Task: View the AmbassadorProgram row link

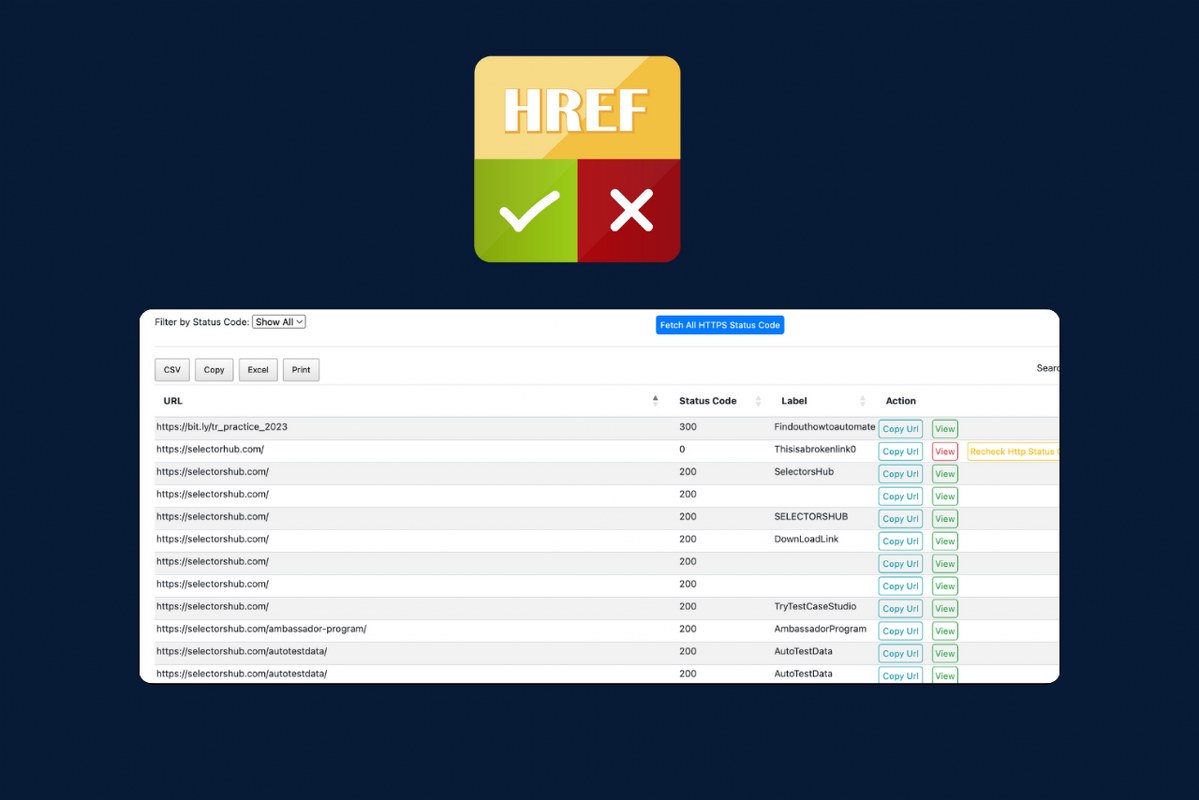Action: point(945,631)
